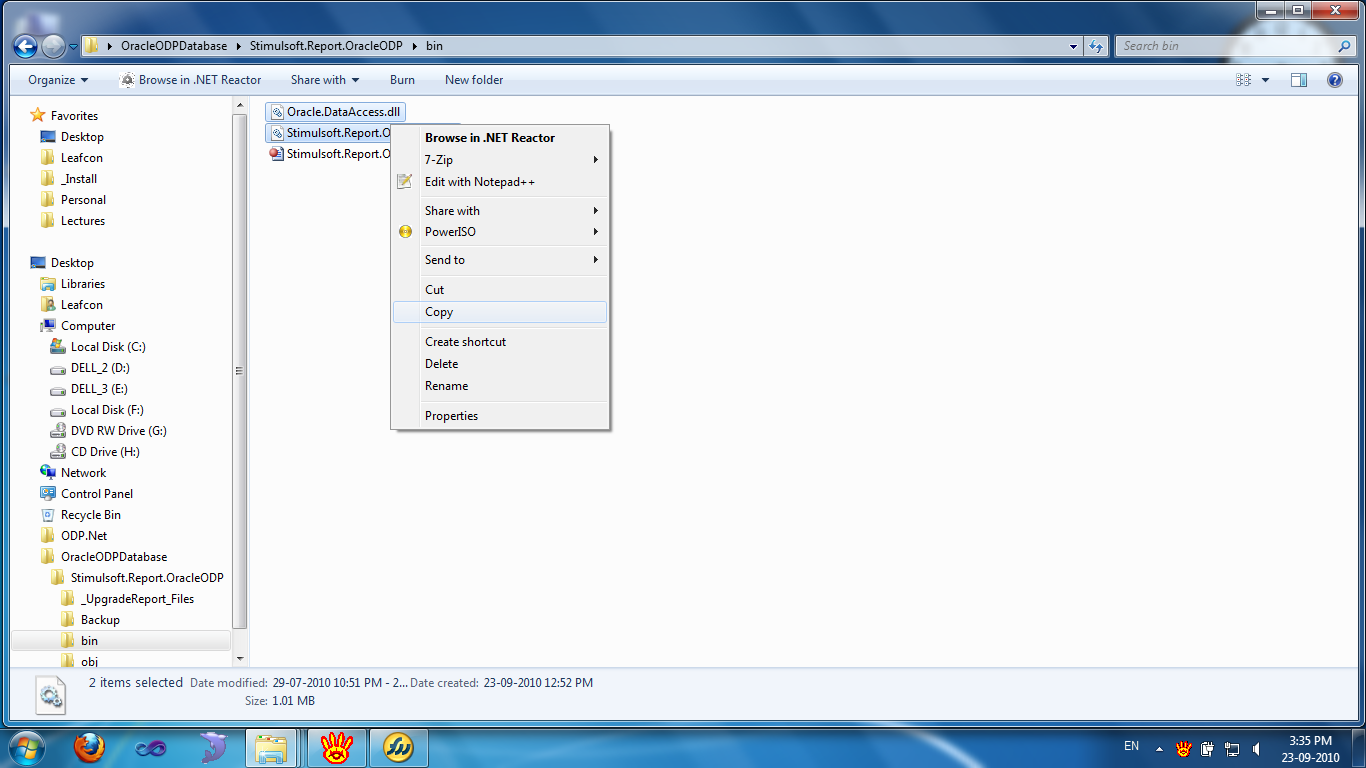
Task: Click the Notepad++ icon in context menu
Action: (405, 182)
